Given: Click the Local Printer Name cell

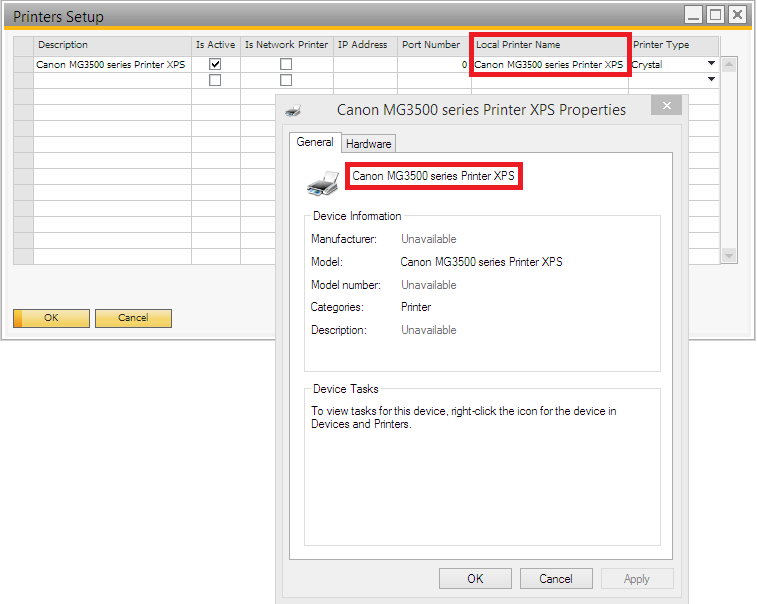Looking at the screenshot, I should tap(548, 64).
